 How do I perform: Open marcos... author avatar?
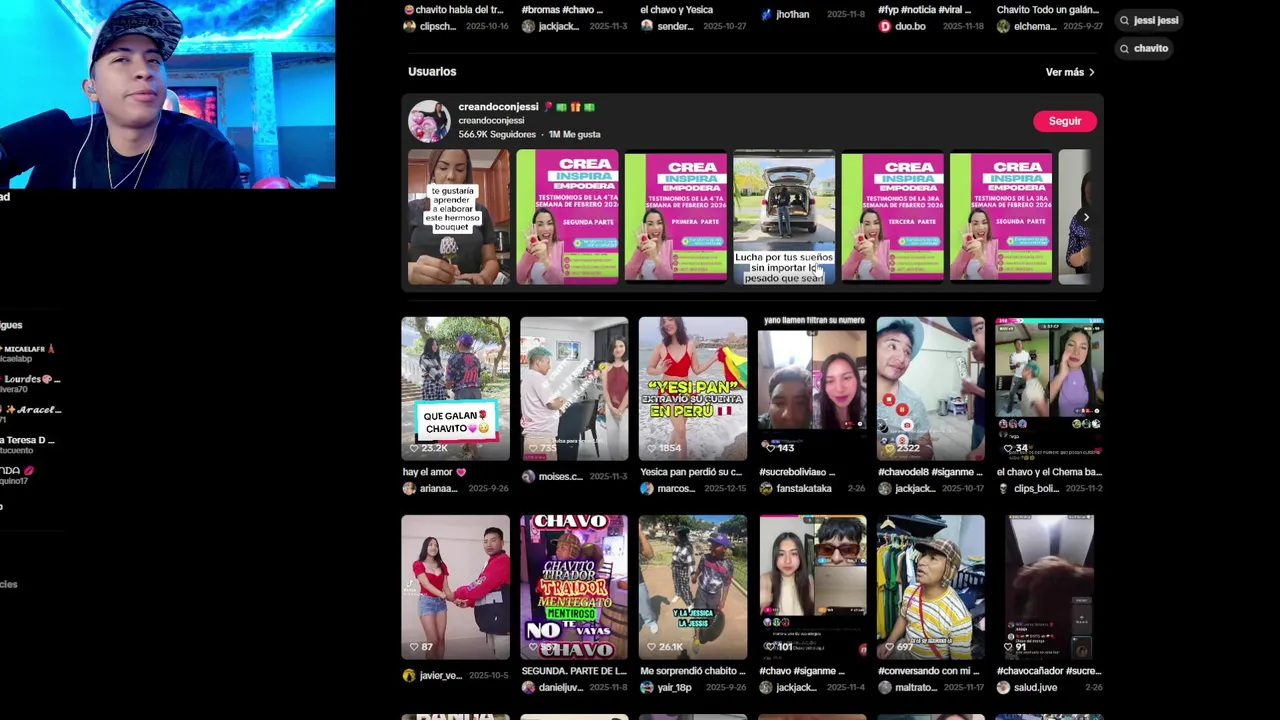[x=647, y=489]
